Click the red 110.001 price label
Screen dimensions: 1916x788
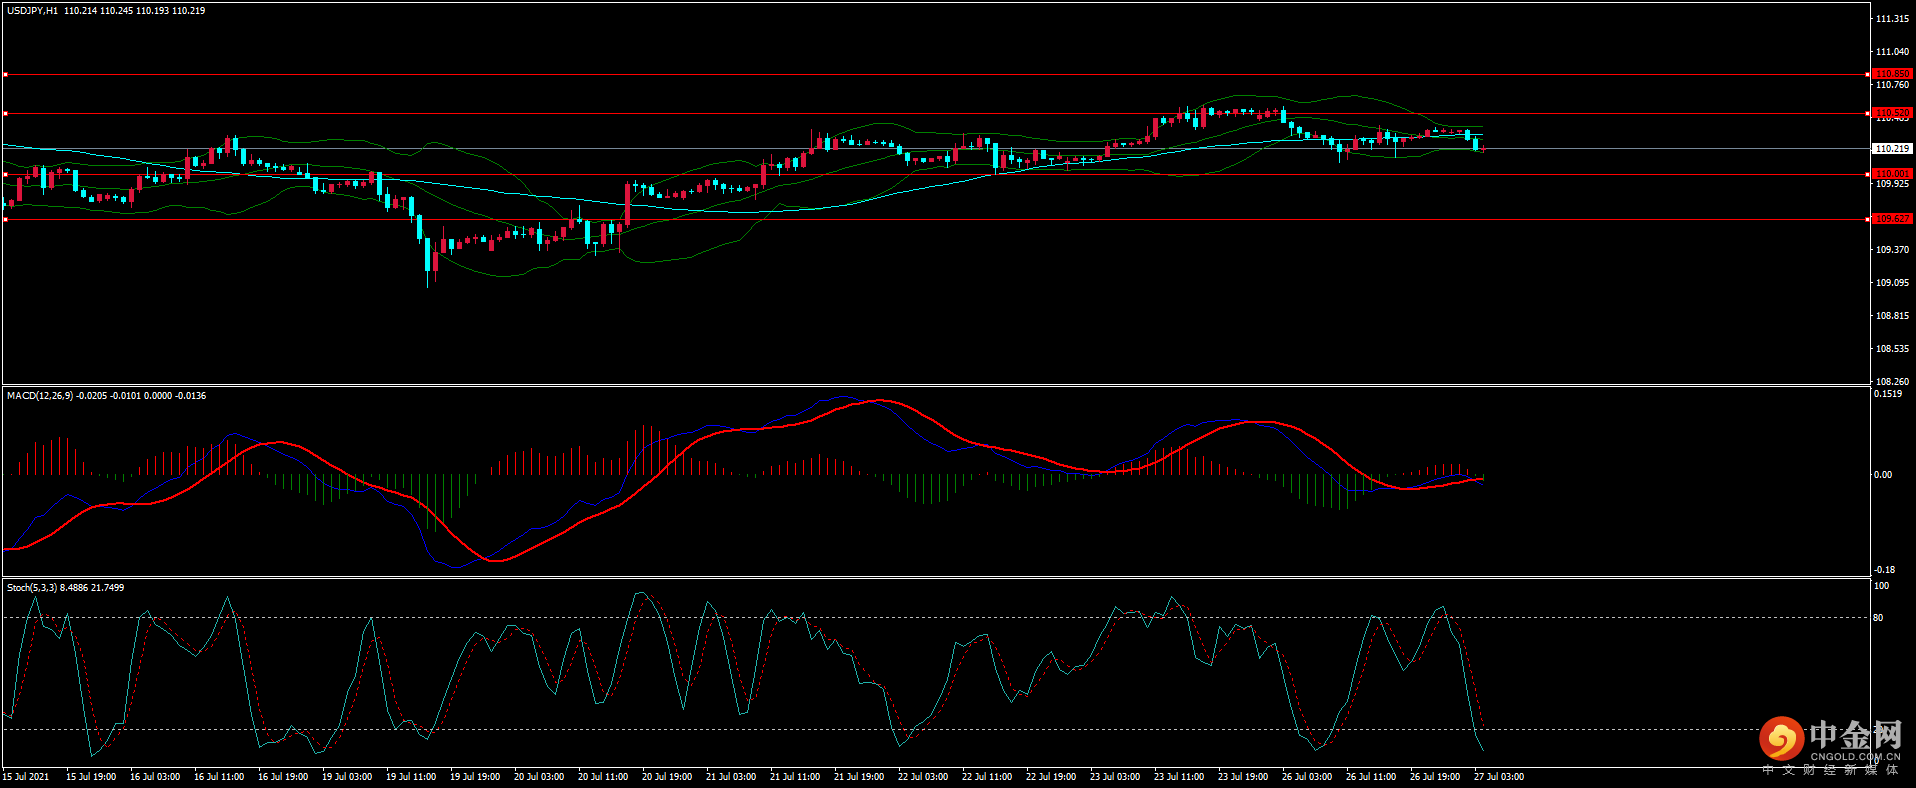(x=1891, y=174)
